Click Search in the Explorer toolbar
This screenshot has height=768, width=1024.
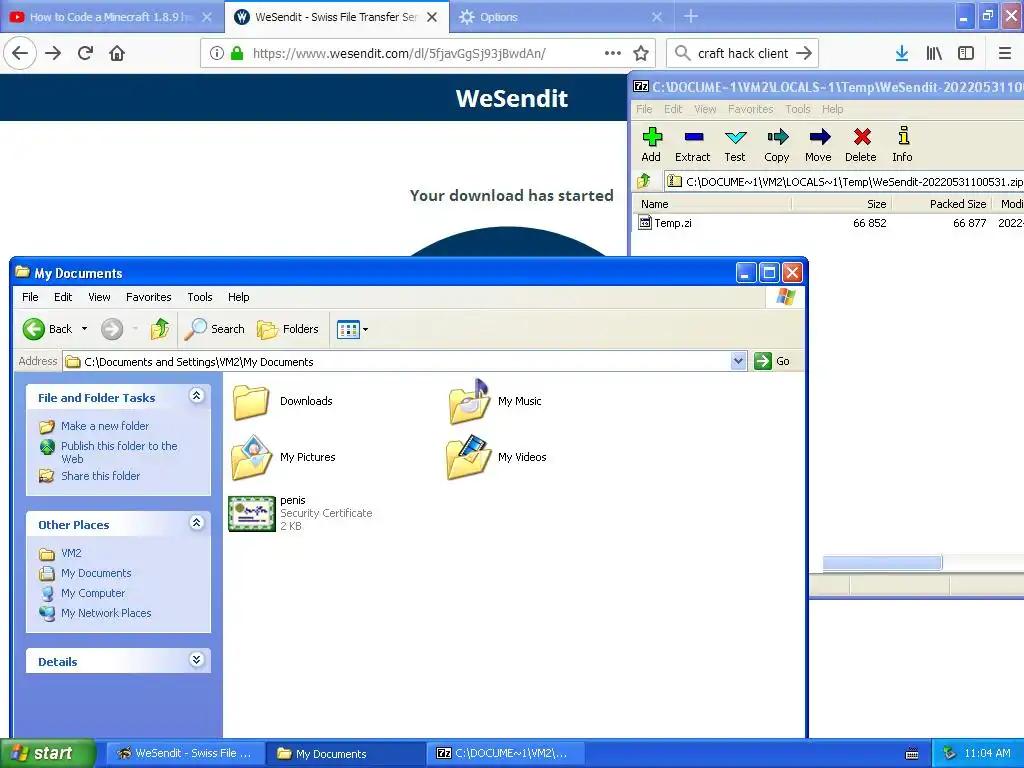pyautogui.click(x=215, y=328)
